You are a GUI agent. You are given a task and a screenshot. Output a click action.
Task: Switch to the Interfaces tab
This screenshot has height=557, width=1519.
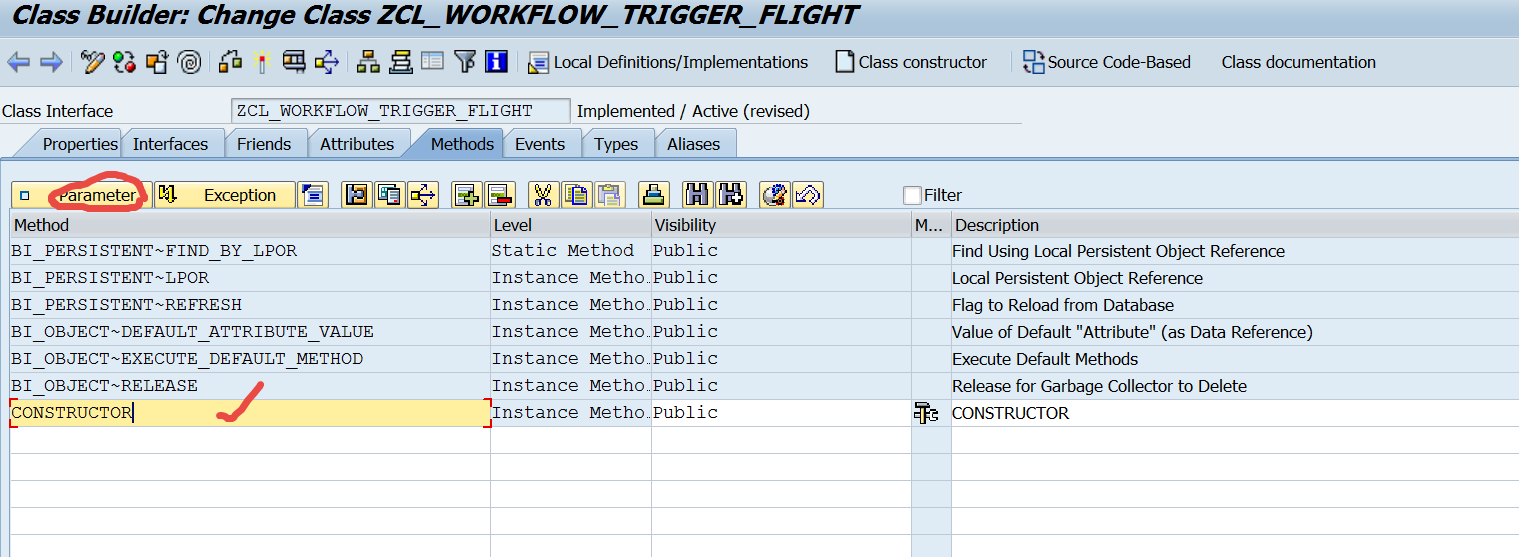coord(170,144)
